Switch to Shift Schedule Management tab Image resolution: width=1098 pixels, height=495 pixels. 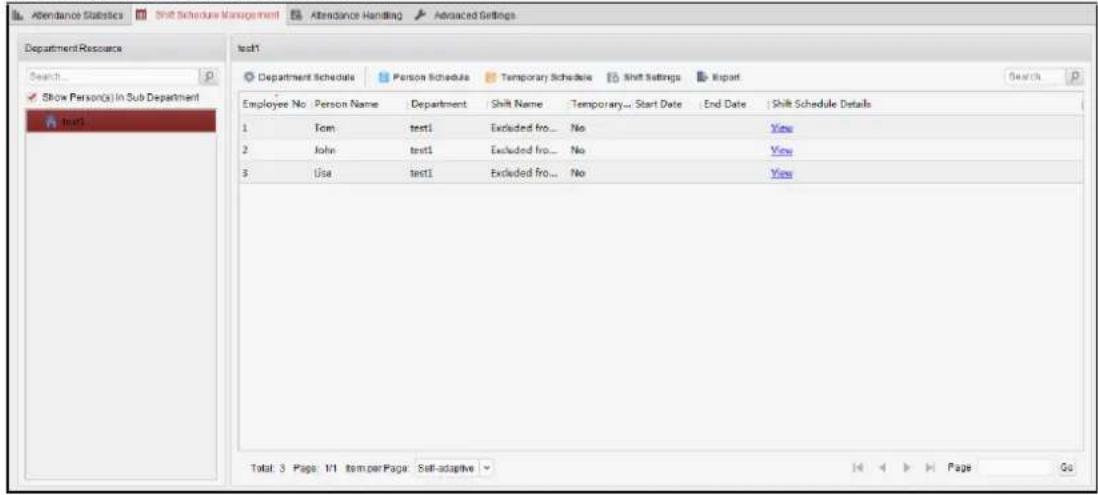click(209, 15)
